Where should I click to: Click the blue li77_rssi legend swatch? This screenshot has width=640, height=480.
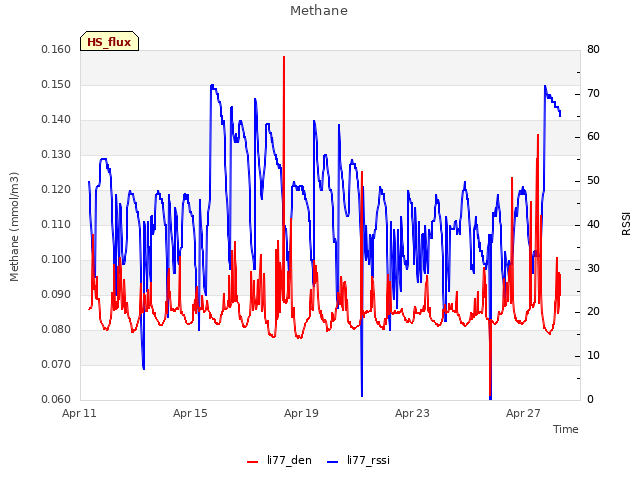(x=333, y=462)
